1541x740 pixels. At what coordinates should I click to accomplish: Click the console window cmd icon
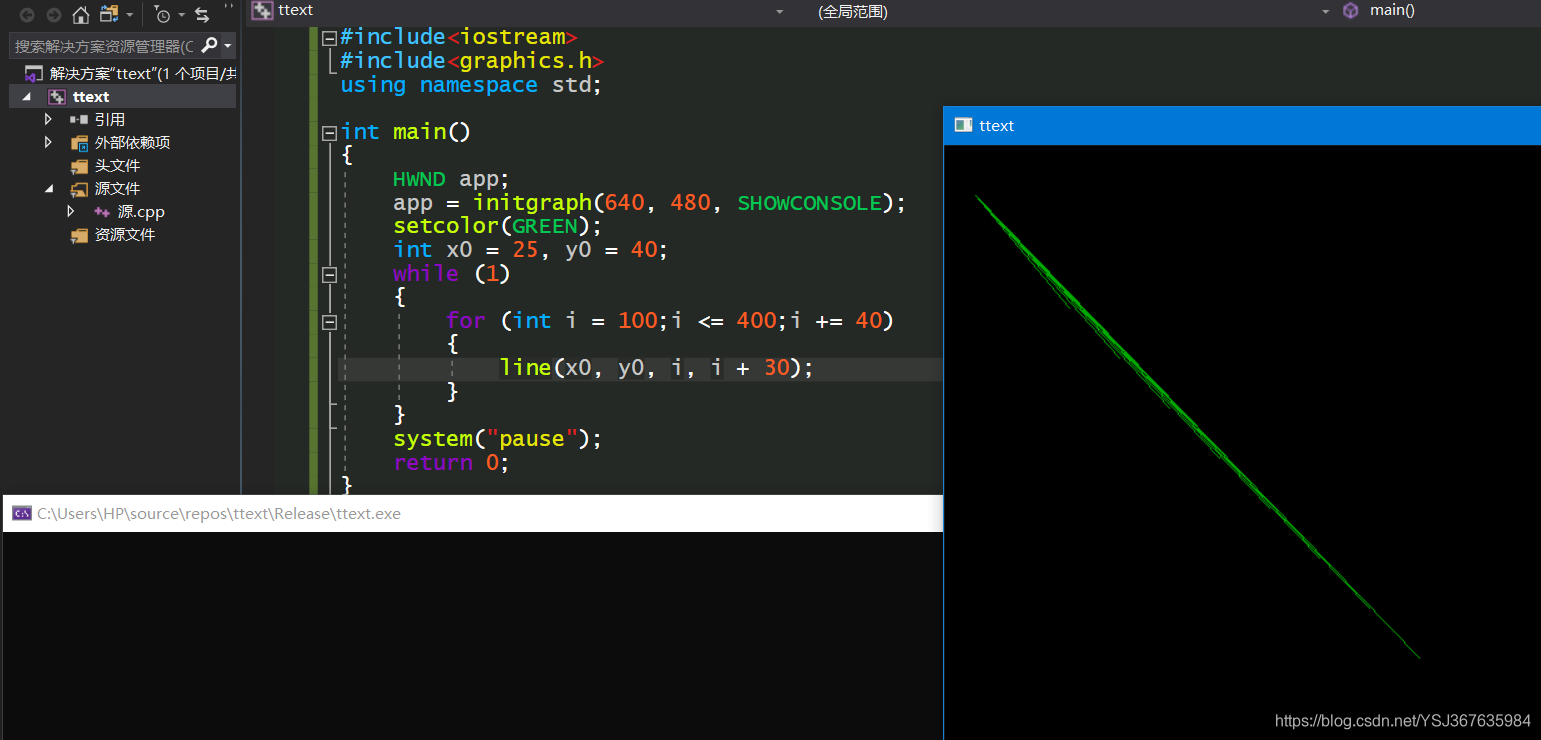click(22, 513)
